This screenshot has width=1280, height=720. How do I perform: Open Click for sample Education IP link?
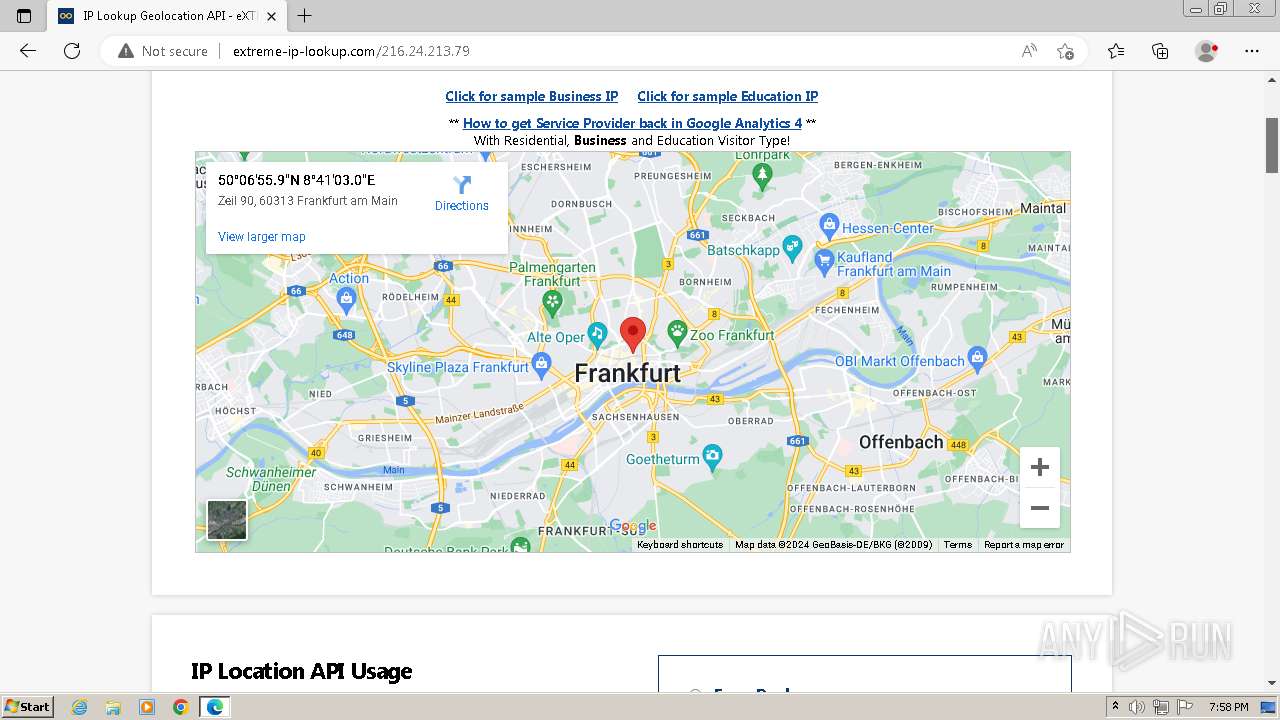point(727,97)
